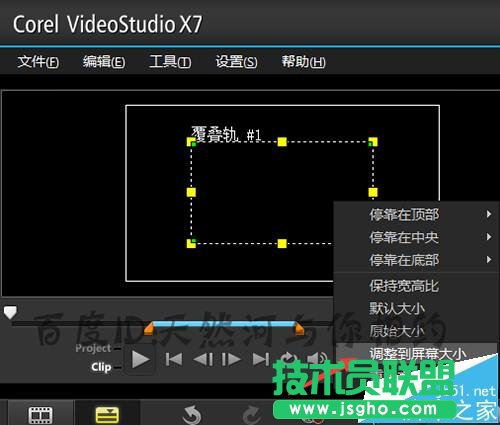Open the 工具(T) menu
Screen dimensions: 500x425
170,62
